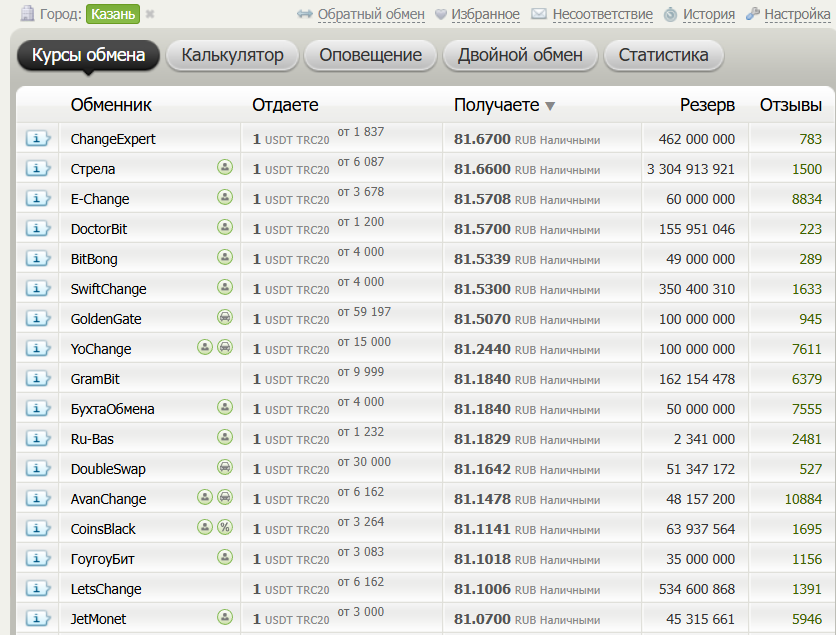Open 10884 reviews for AvanChange
The width and height of the screenshot is (836, 635).
click(803, 499)
